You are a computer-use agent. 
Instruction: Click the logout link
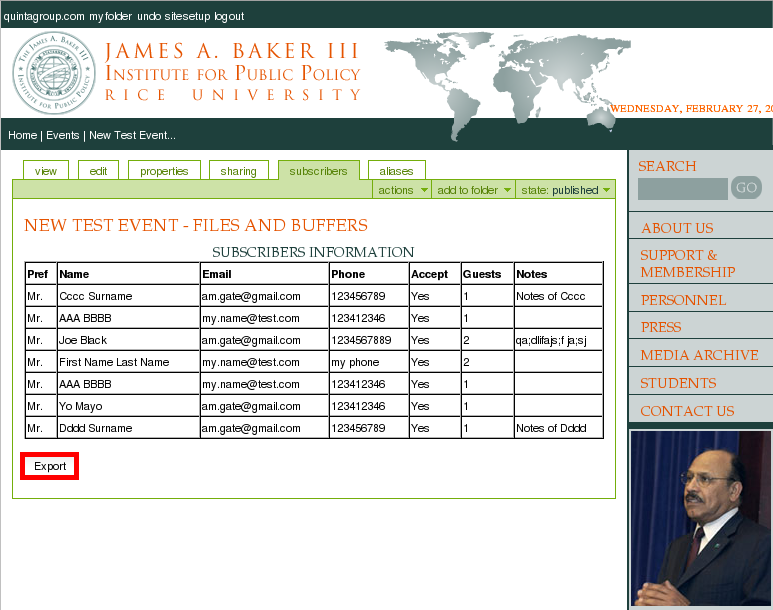pyautogui.click(x=229, y=16)
